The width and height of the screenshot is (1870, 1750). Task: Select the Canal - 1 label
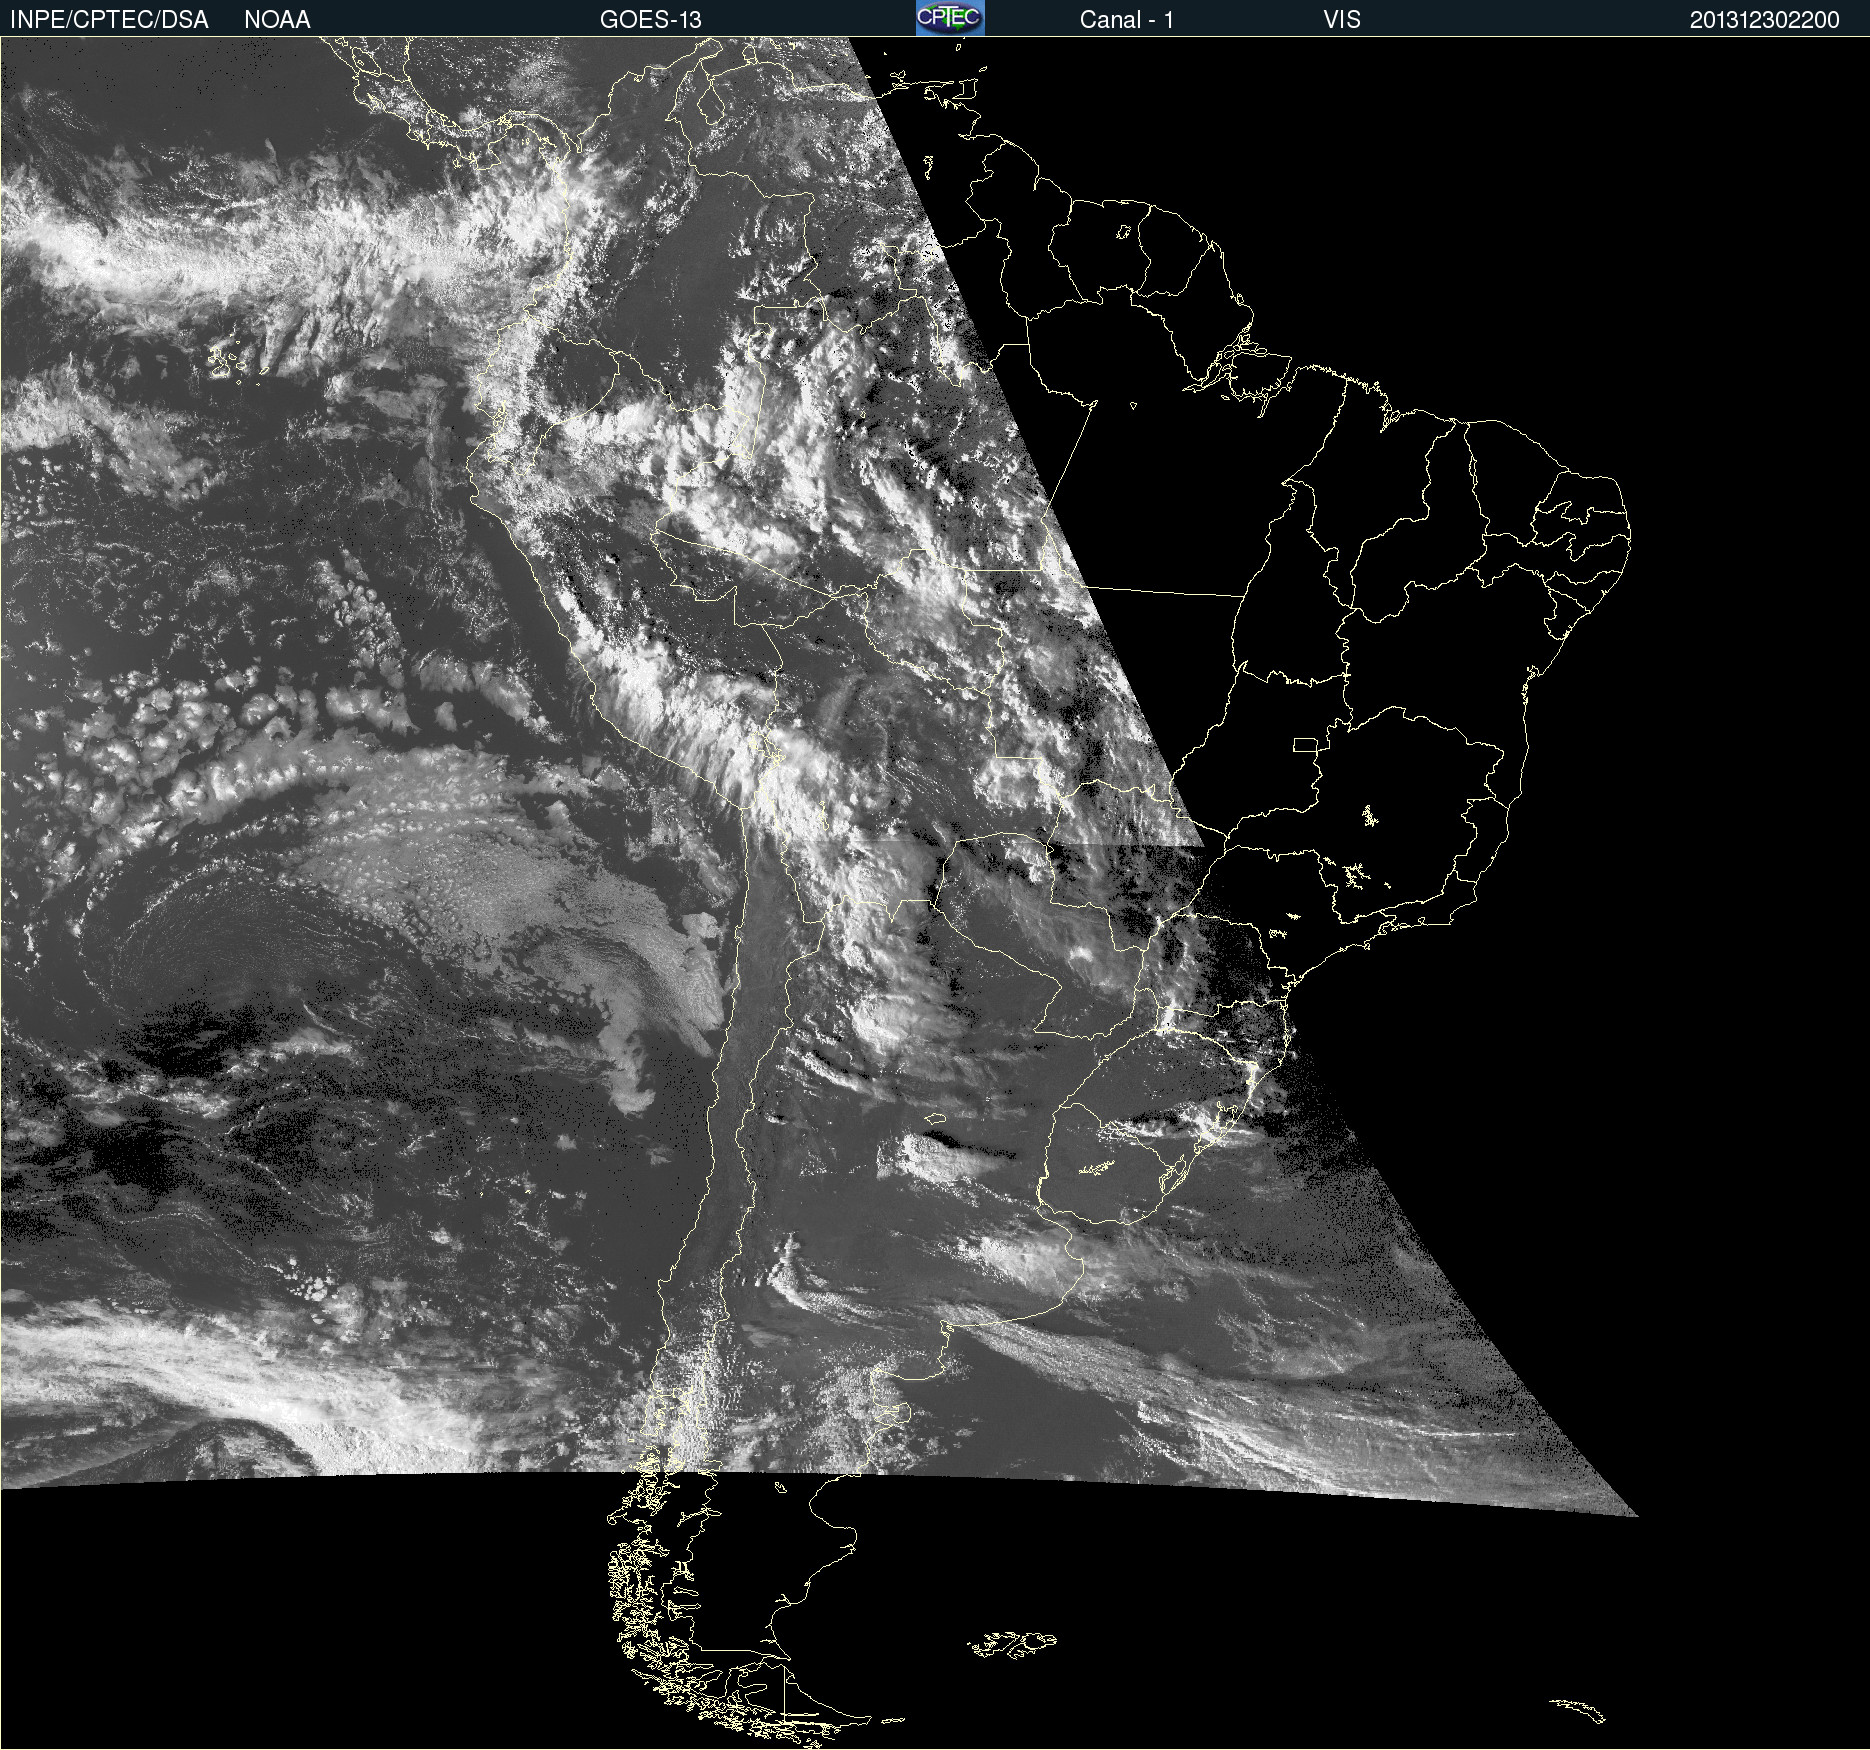pos(1127,20)
